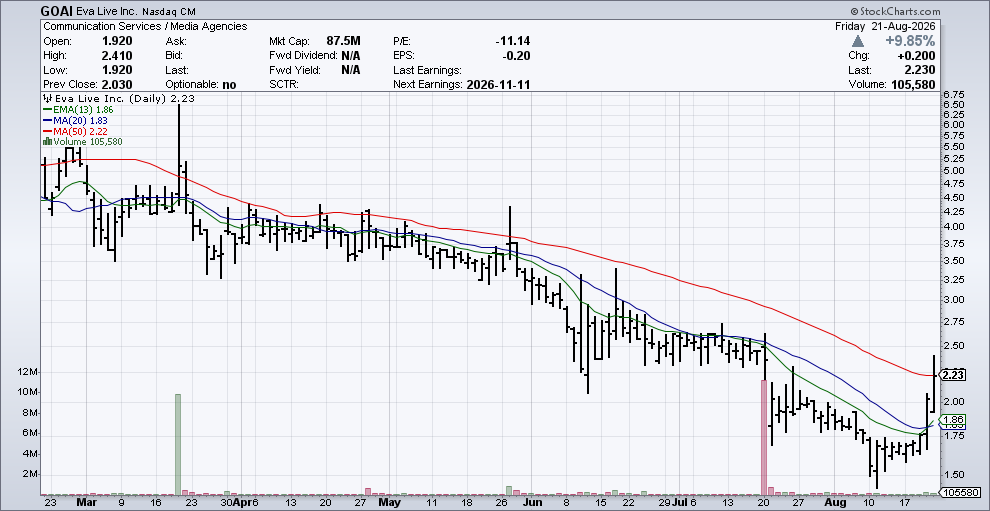Click the May month label on time axis
Screen dimensions: 990x511
390,503
